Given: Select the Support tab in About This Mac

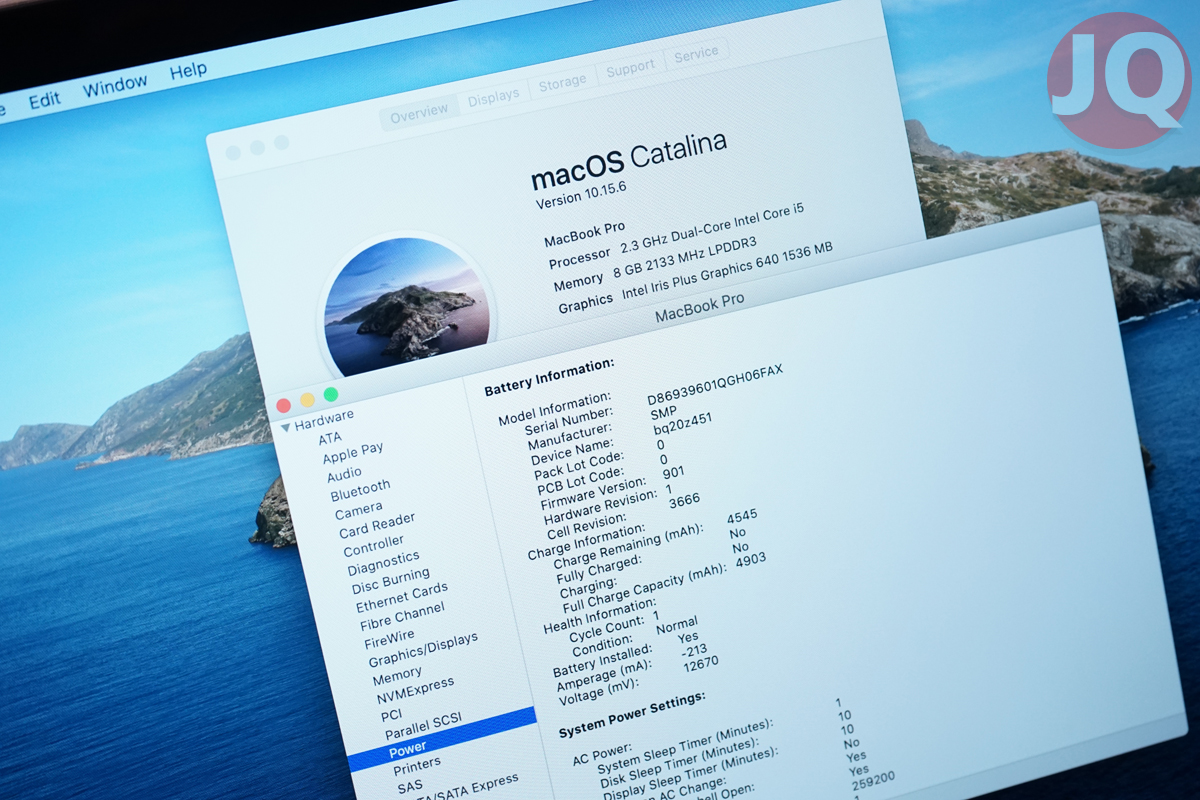Looking at the screenshot, I should tap(630, 68).
